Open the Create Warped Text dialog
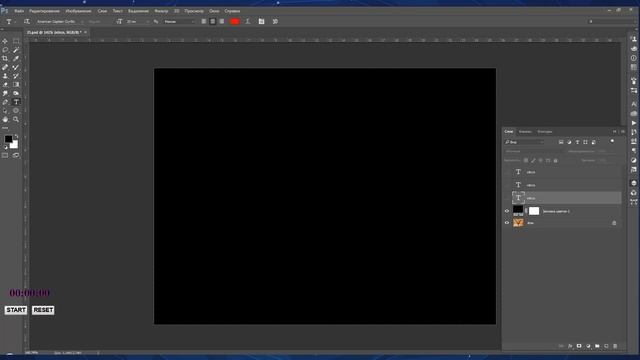Viewport: 640px width, 360px height. (247, 21)
